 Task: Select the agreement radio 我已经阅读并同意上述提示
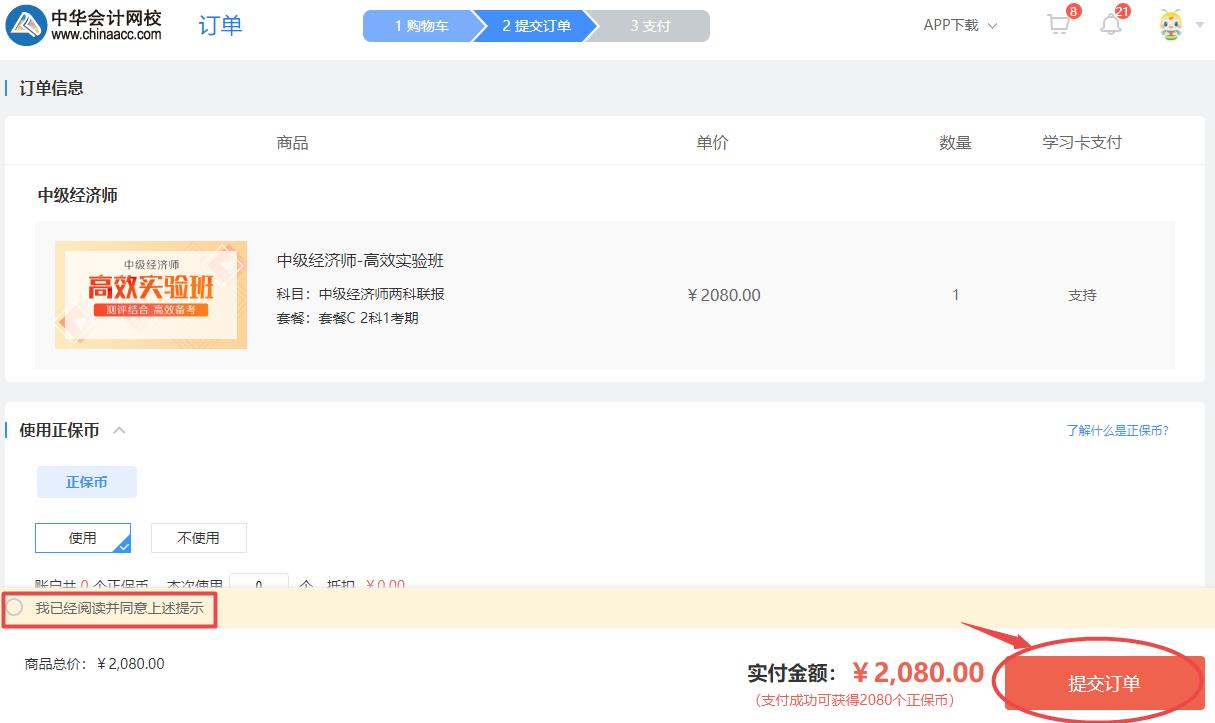(15, 606)
